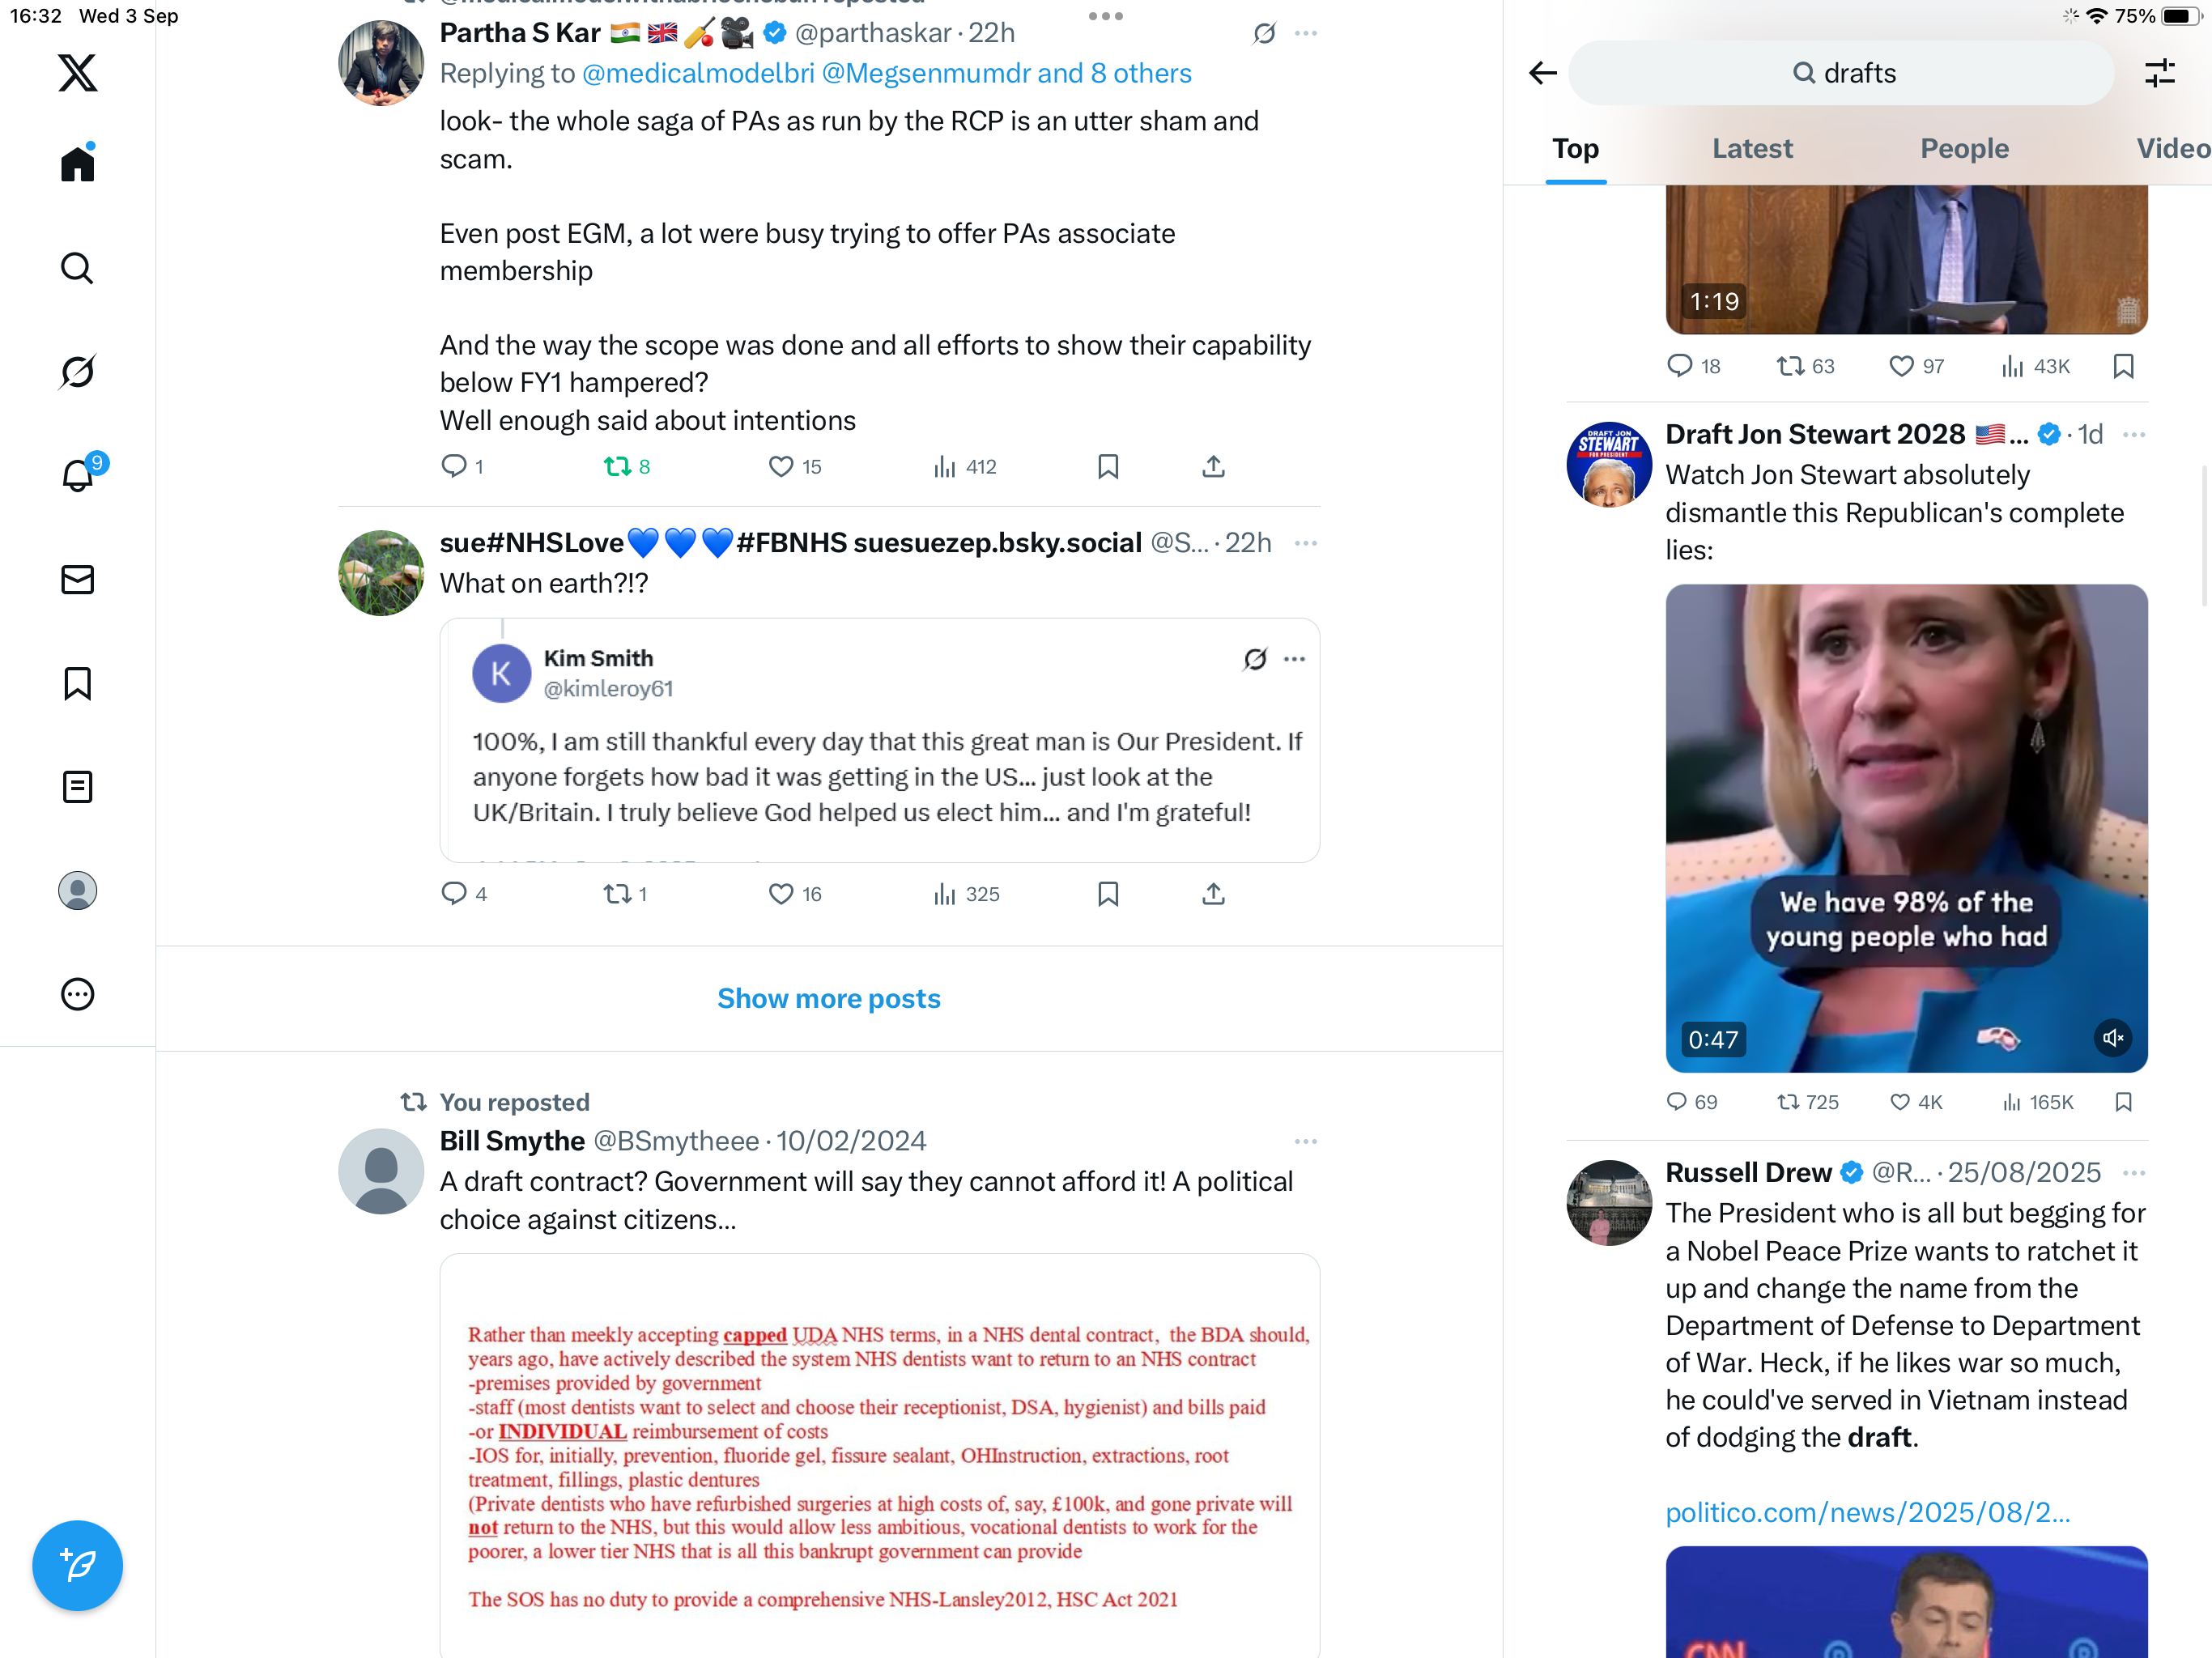Viewport: 2212px width, 1658px height.
Task: Undo repost on Partha S Kar post
Action: [x=627, y=466]
